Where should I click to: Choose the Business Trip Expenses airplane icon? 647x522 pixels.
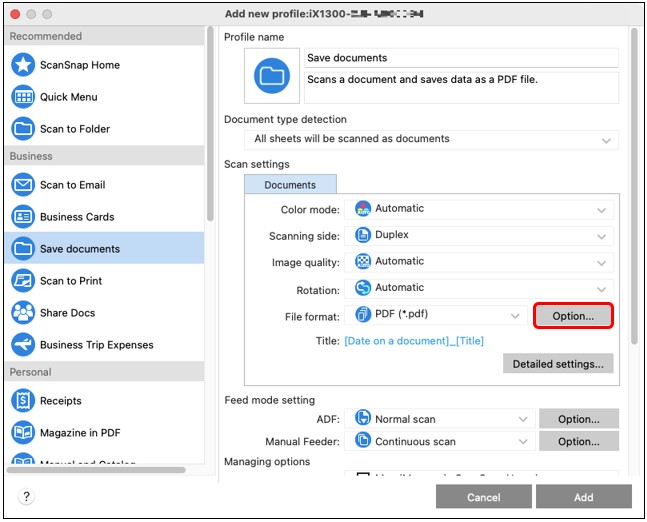[23, 345]
